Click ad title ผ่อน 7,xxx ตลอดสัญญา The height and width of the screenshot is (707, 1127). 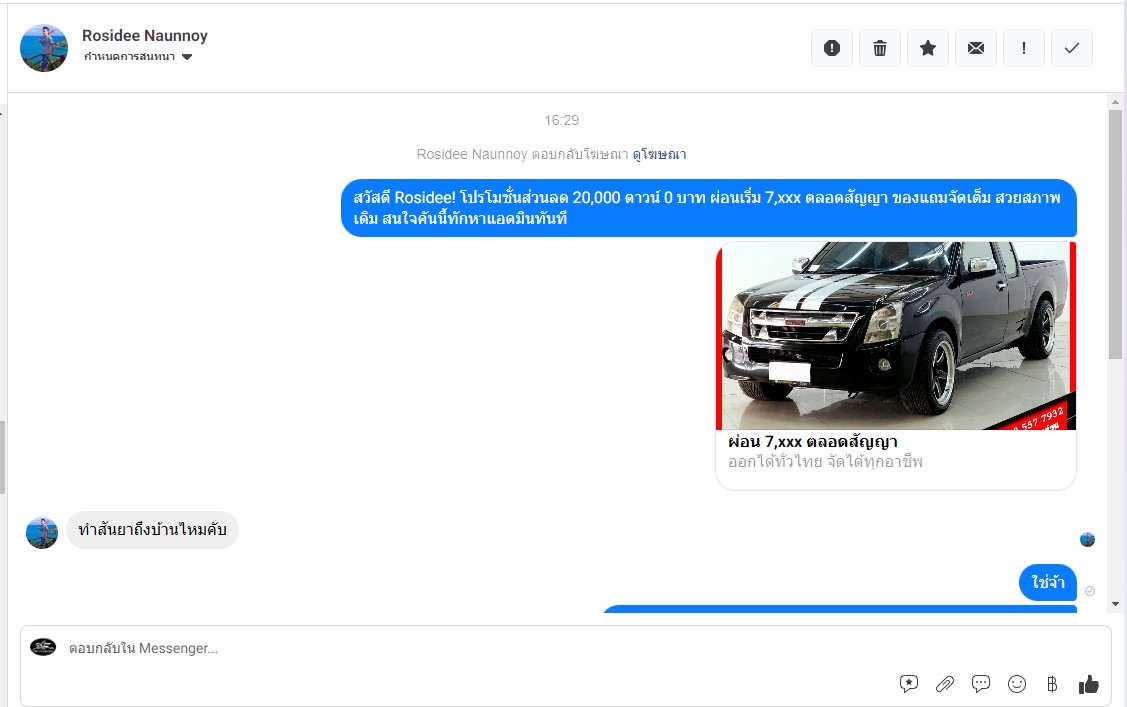[x=813, y=441]
